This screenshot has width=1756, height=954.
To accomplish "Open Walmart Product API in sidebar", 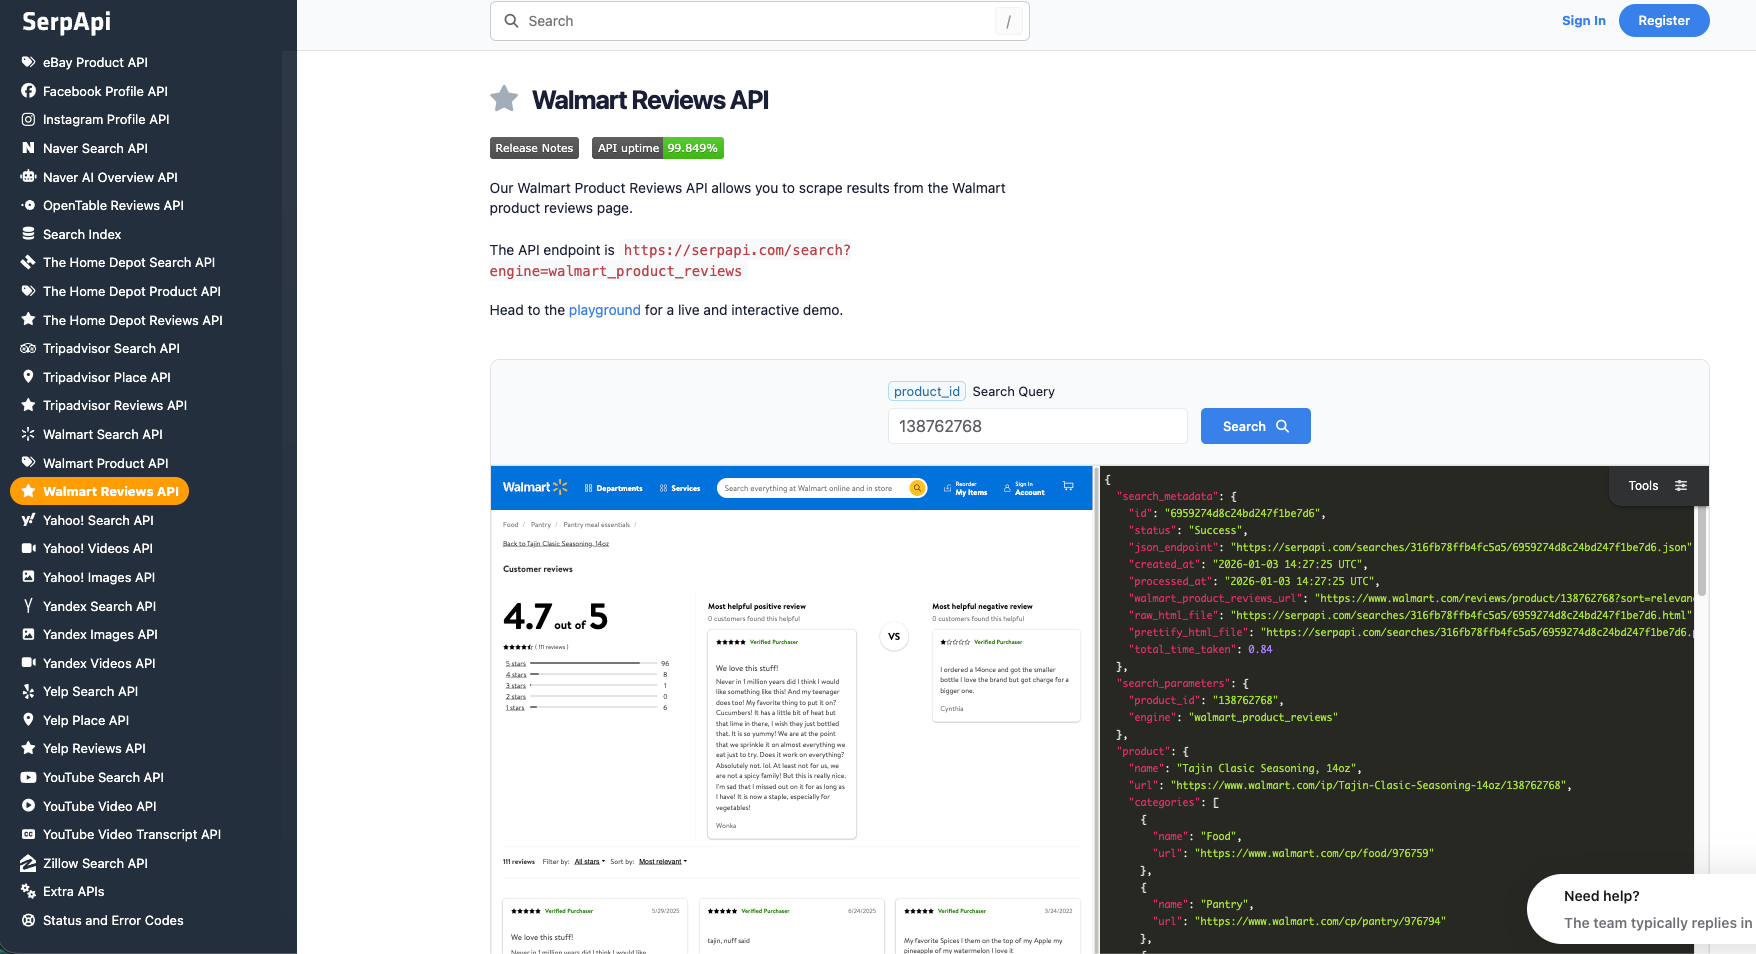I will coord(105,463).
